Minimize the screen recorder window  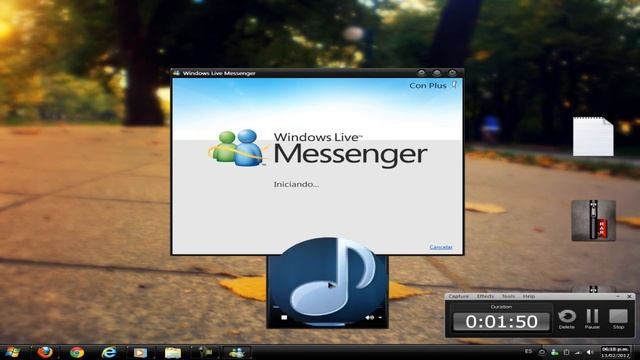pos(618,296)
